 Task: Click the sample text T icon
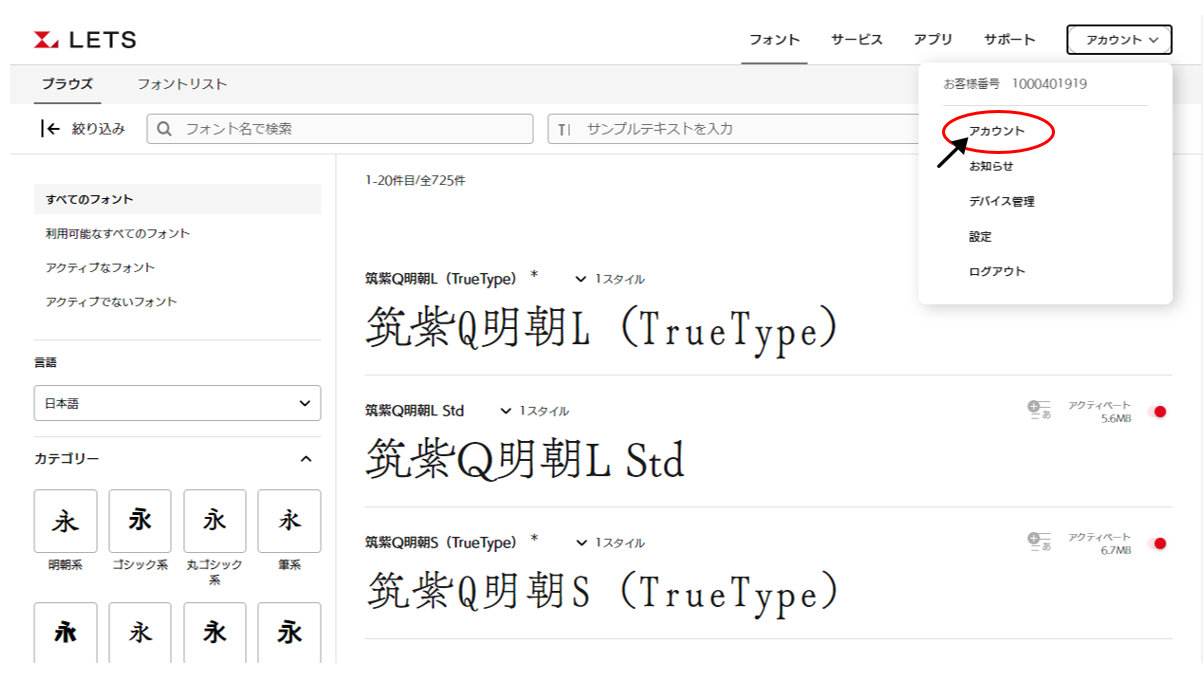click(x=564, y=129)
